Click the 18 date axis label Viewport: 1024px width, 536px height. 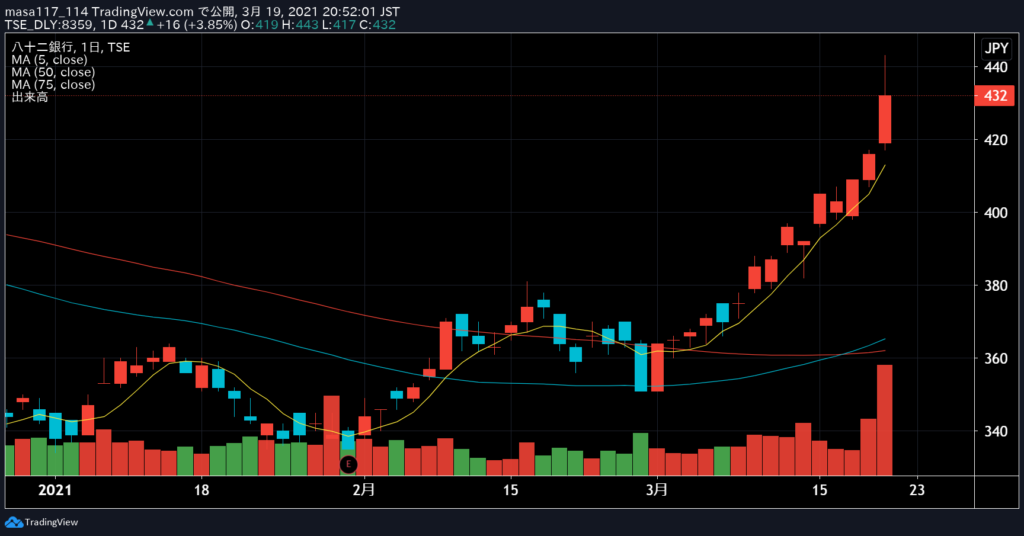tap(201, 490)
